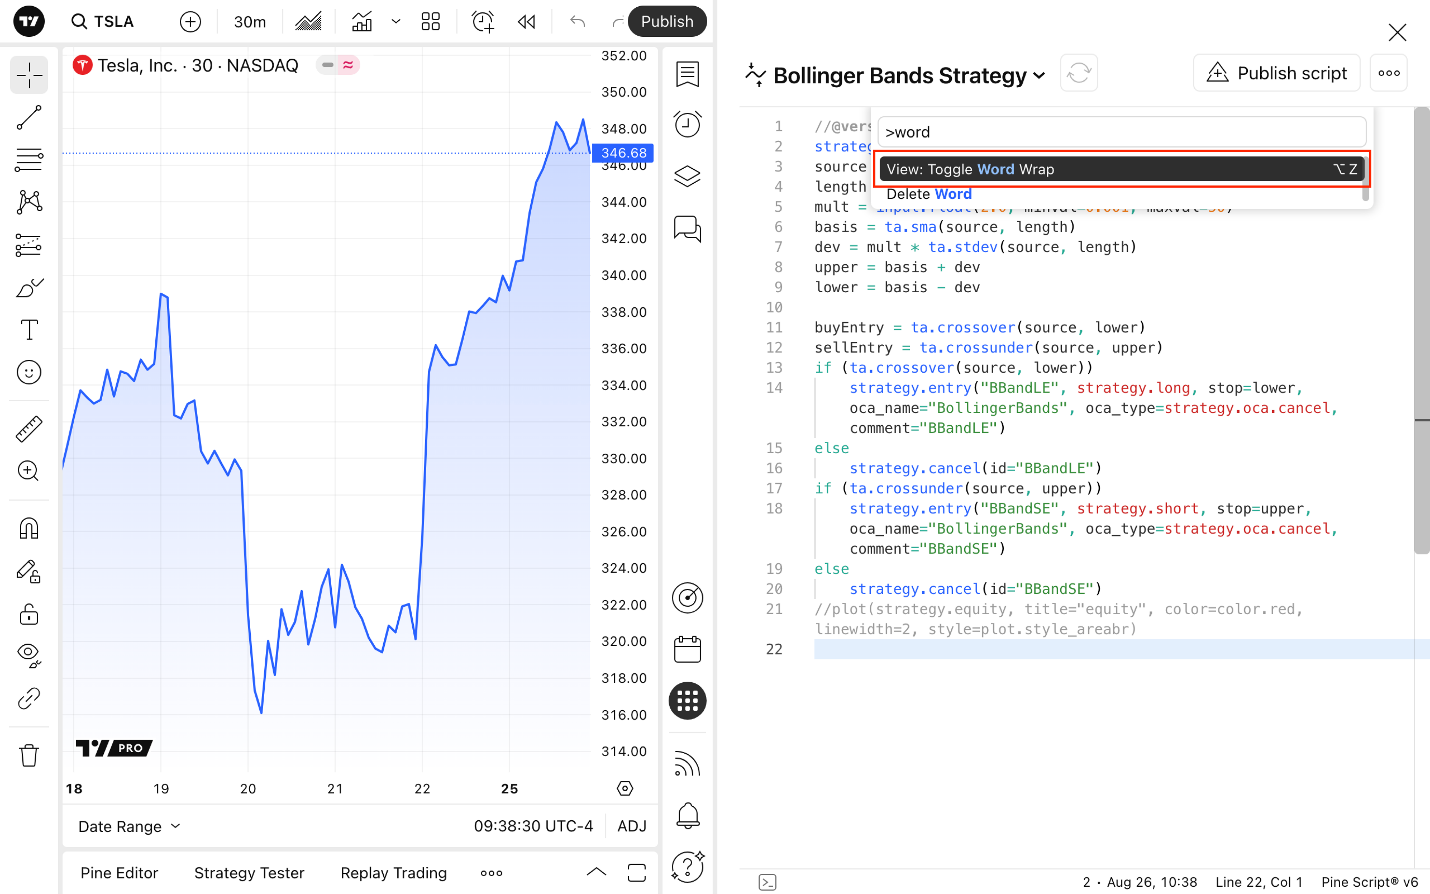
Task: Open the apps grid button
Action: click(688, 701)
